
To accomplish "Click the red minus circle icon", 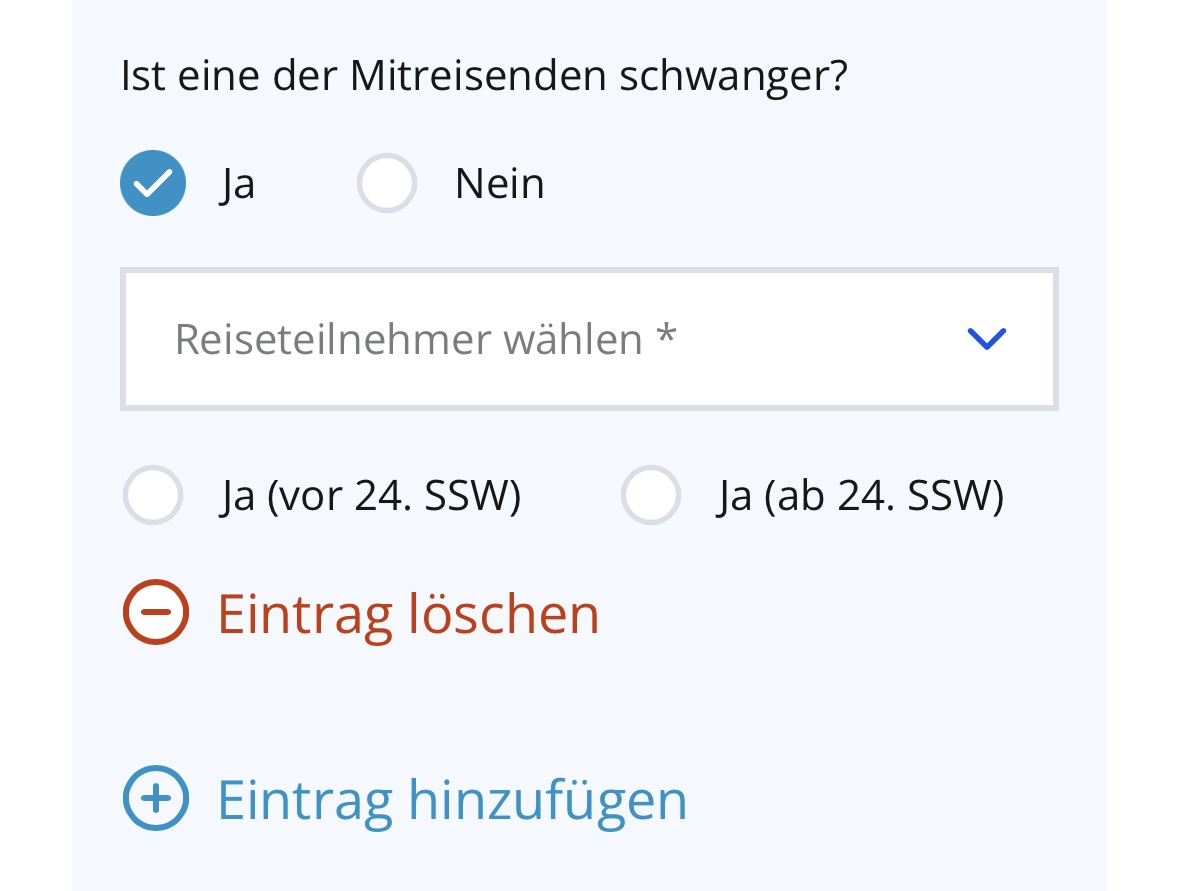I will point(155,612).
